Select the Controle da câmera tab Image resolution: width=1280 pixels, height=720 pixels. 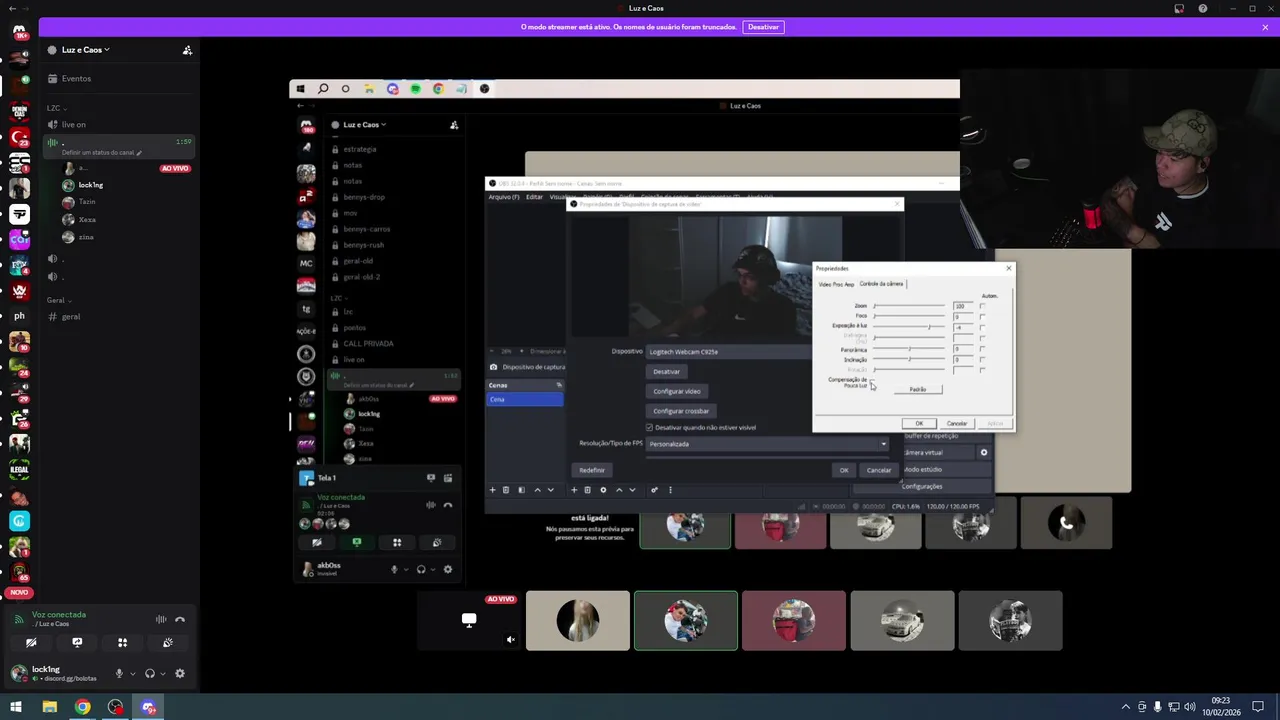click(x=881, y=284)
